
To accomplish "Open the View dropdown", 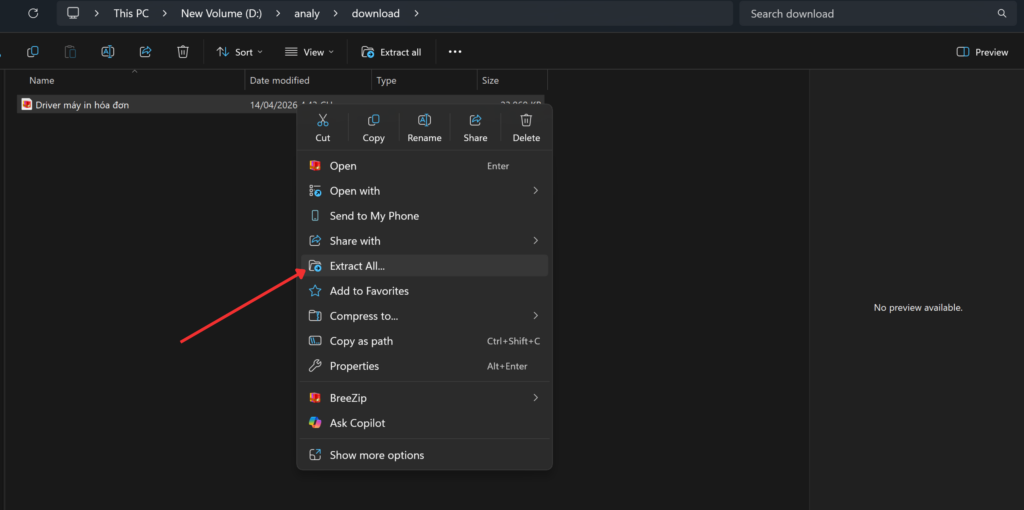I will tap(310, 52).
